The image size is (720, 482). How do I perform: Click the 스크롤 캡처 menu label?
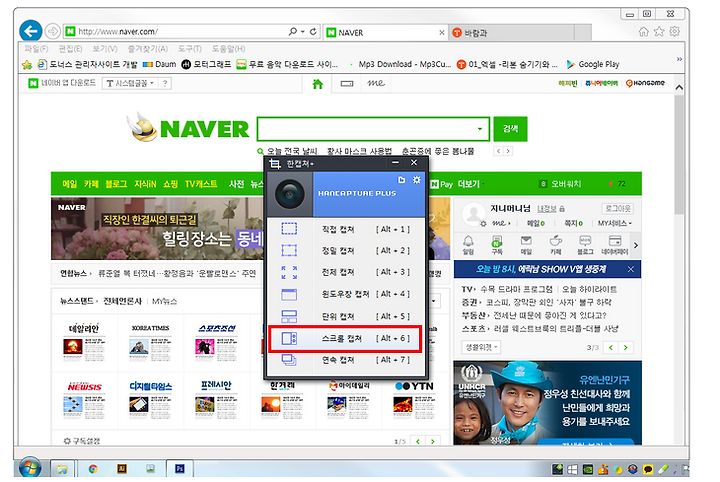coord(342,339)
